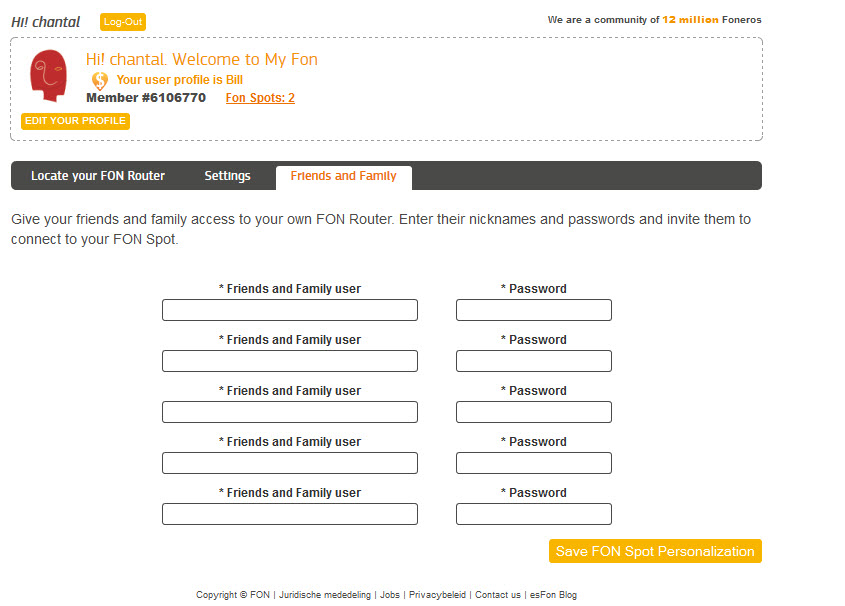Open the Privacybeleid footer link
Image resolution: width=845 pixels, height=606 pixels.
pyautogui.click(x=437, y=595)
